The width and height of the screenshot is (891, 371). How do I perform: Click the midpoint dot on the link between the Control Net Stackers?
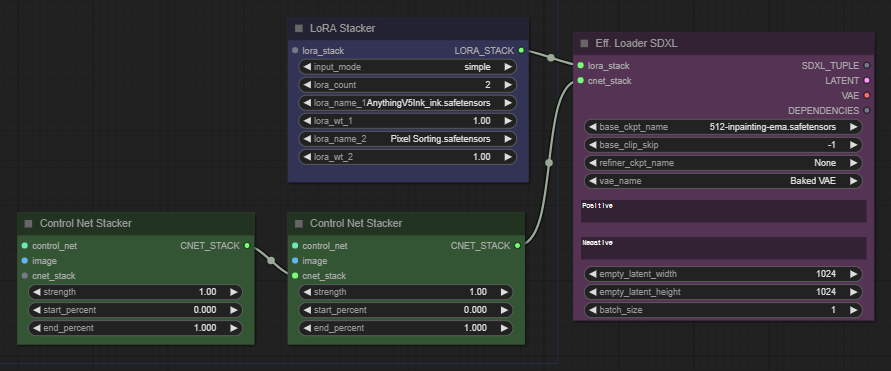pyautogui.click(x=271, y=261)
